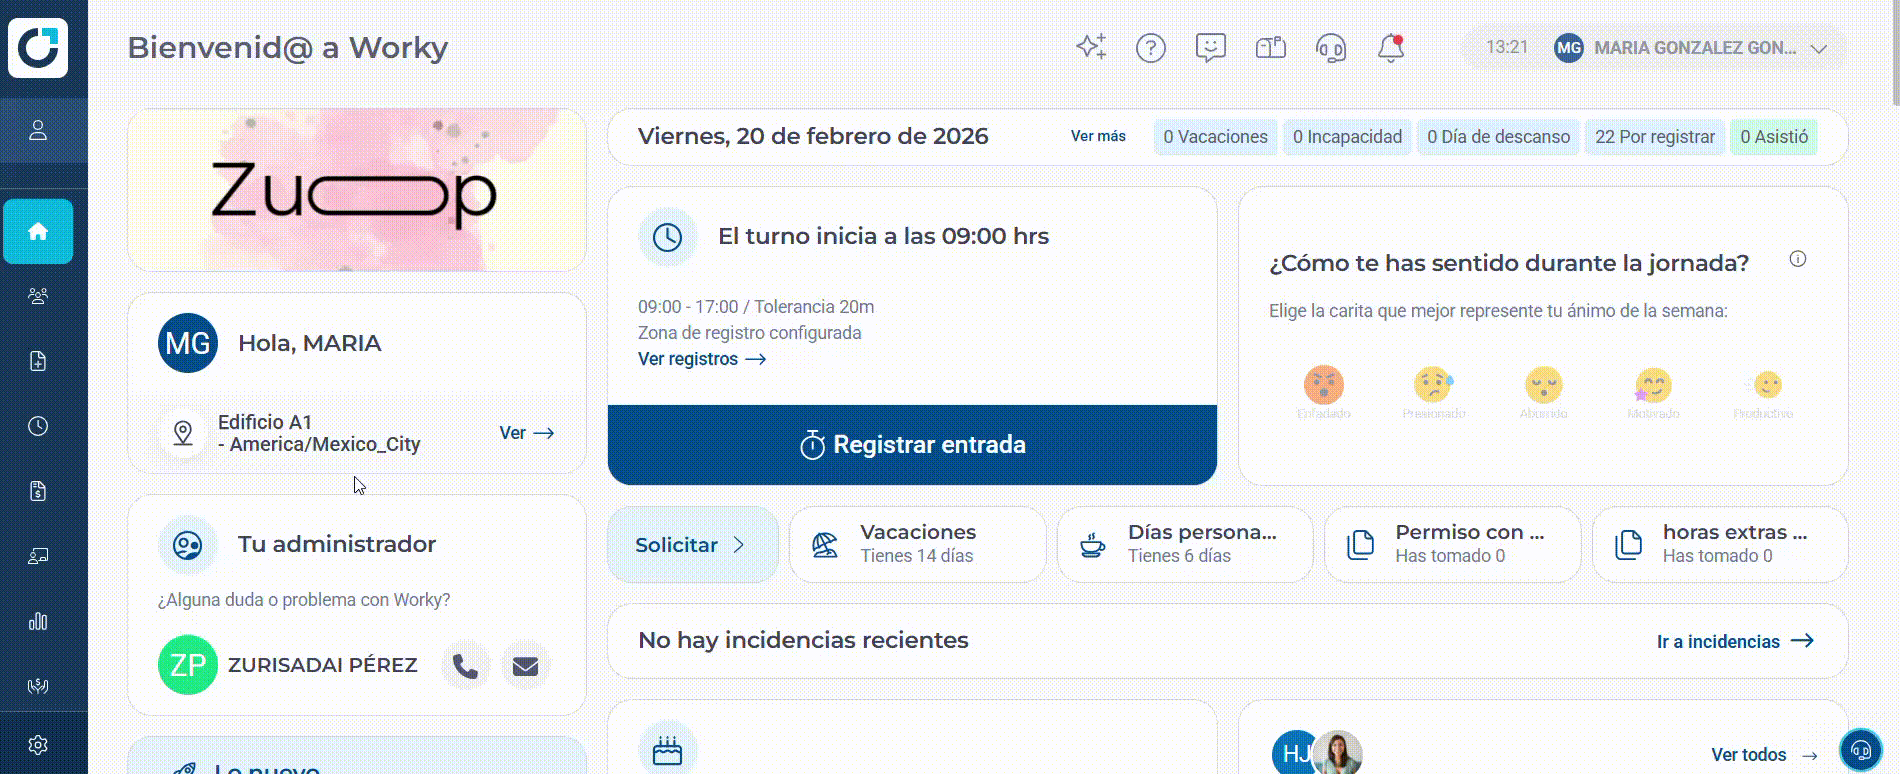Open the team people icon in sidebar
The image size is (1900, 774).
[38, 296]
